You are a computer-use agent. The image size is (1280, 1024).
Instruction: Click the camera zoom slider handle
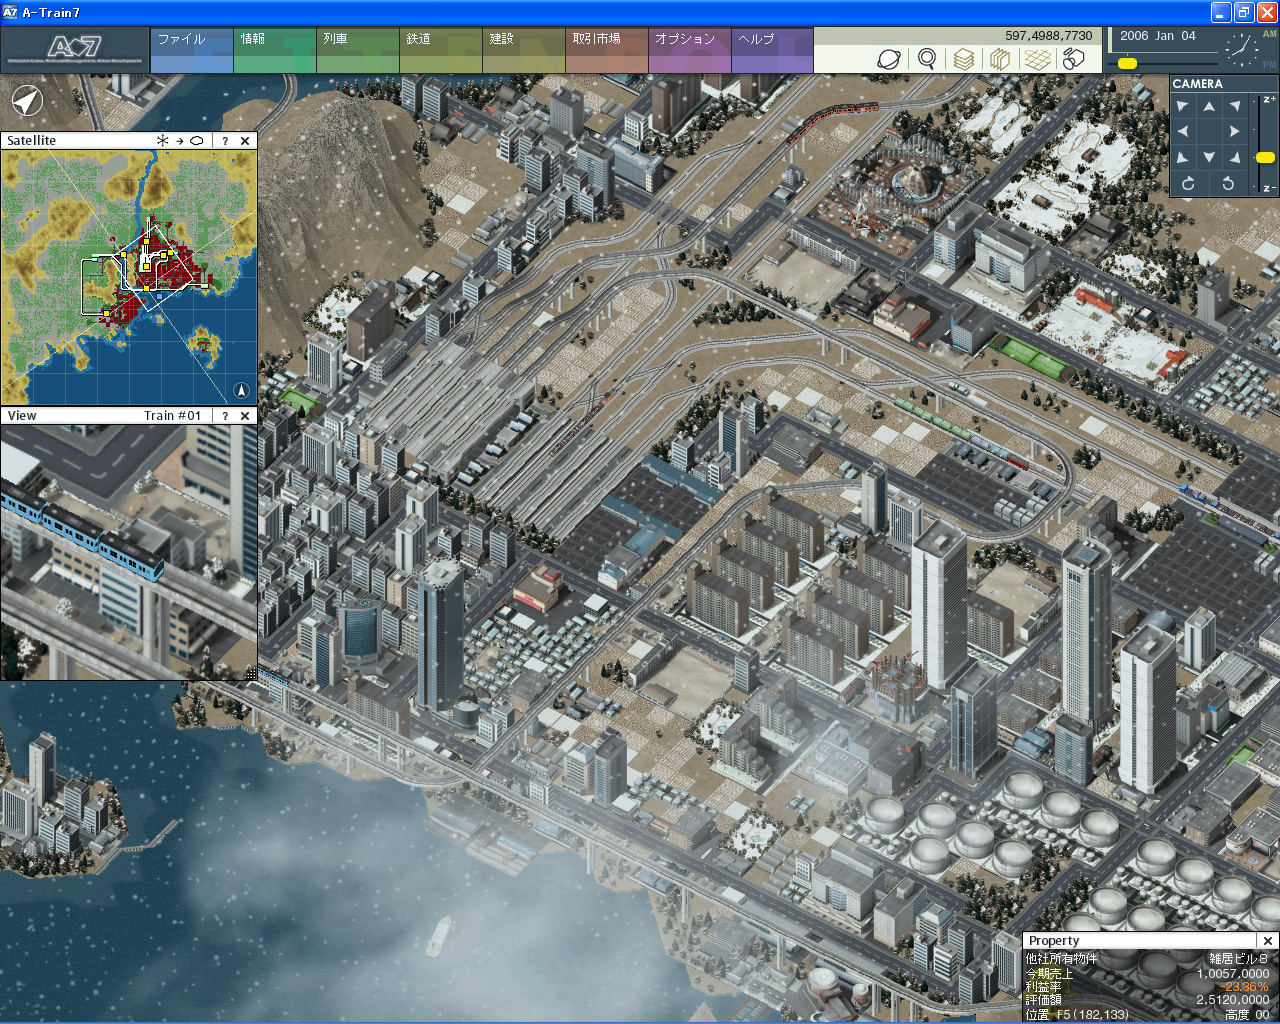tap(1265, 157)
